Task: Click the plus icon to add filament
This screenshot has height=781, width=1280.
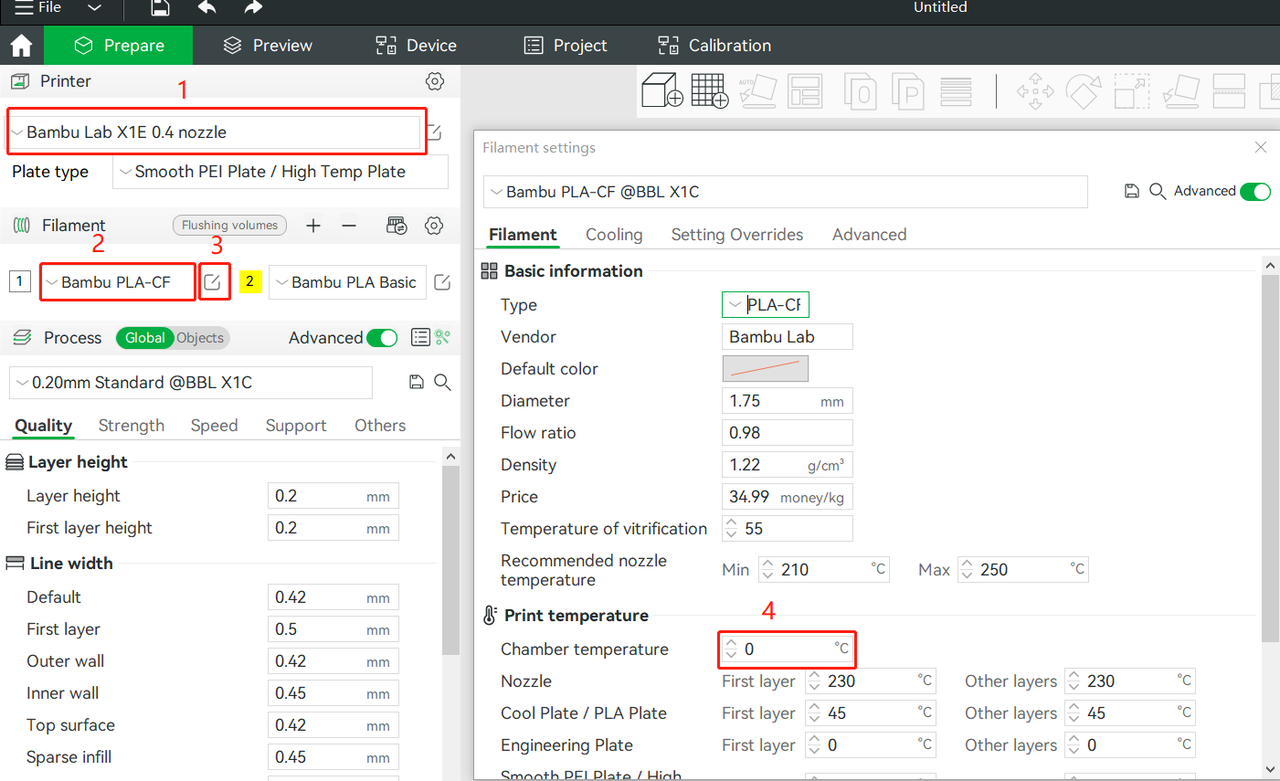Action: click(313, 226)
